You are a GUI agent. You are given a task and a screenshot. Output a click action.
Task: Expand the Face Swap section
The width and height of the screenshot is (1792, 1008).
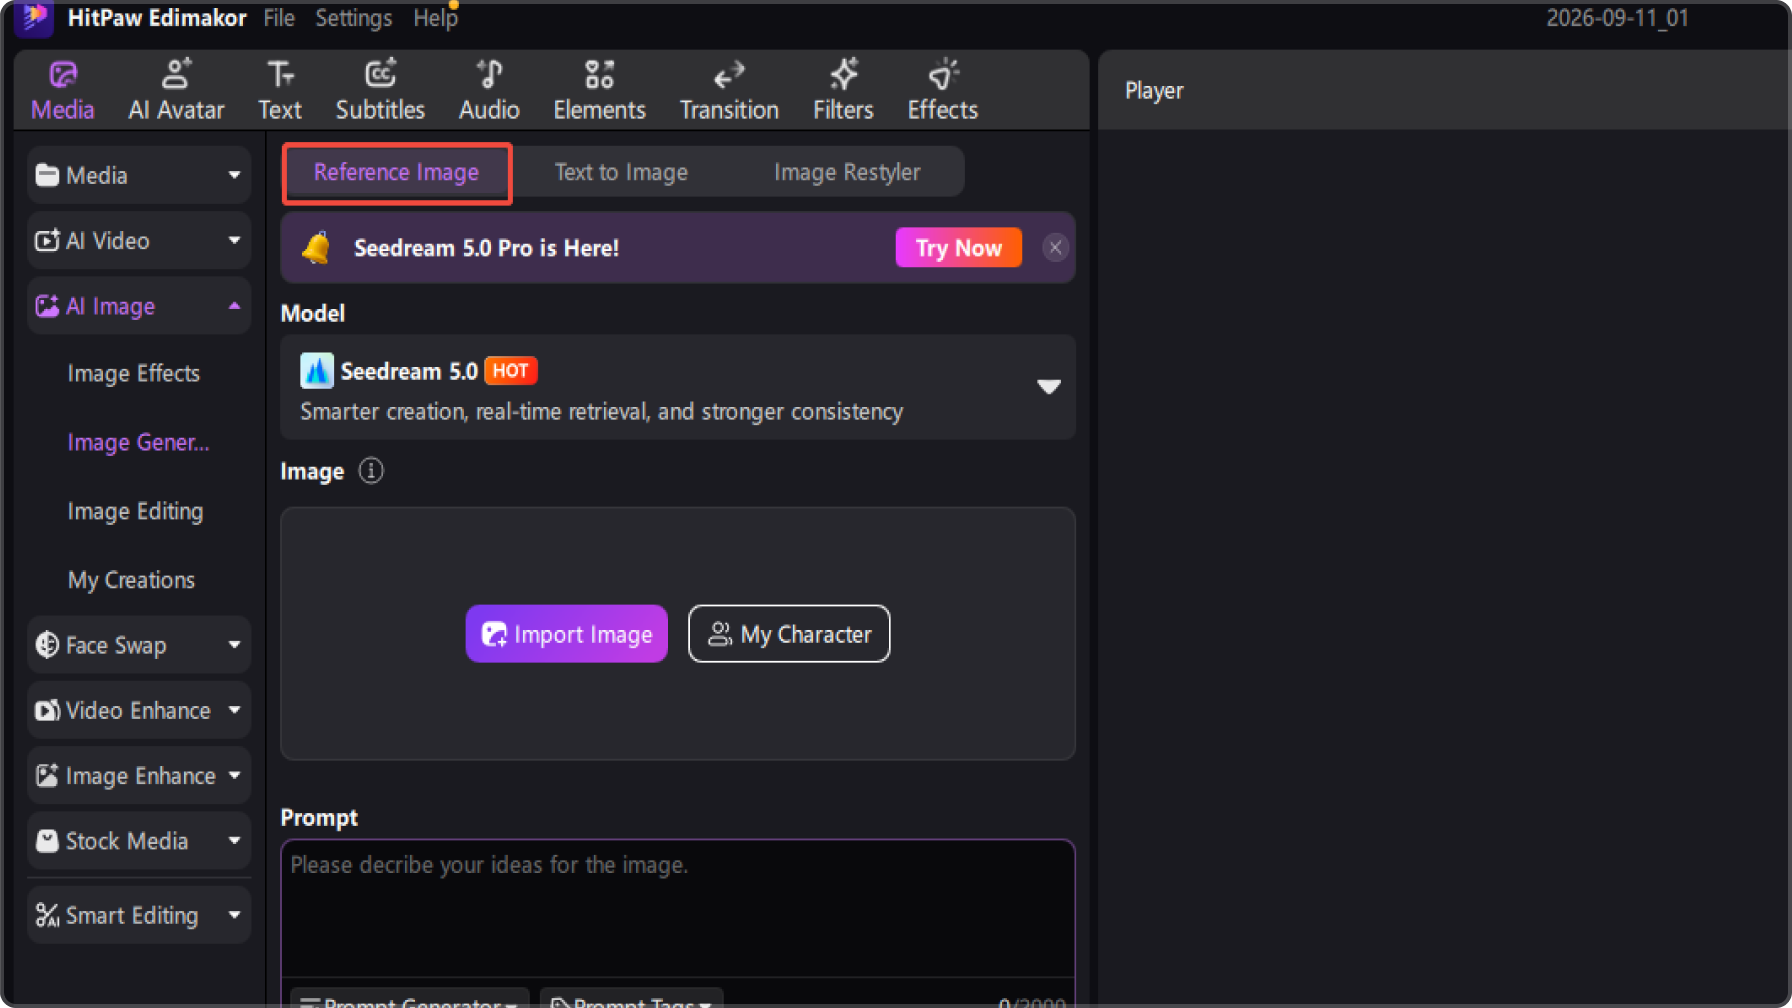coord(139,645)
